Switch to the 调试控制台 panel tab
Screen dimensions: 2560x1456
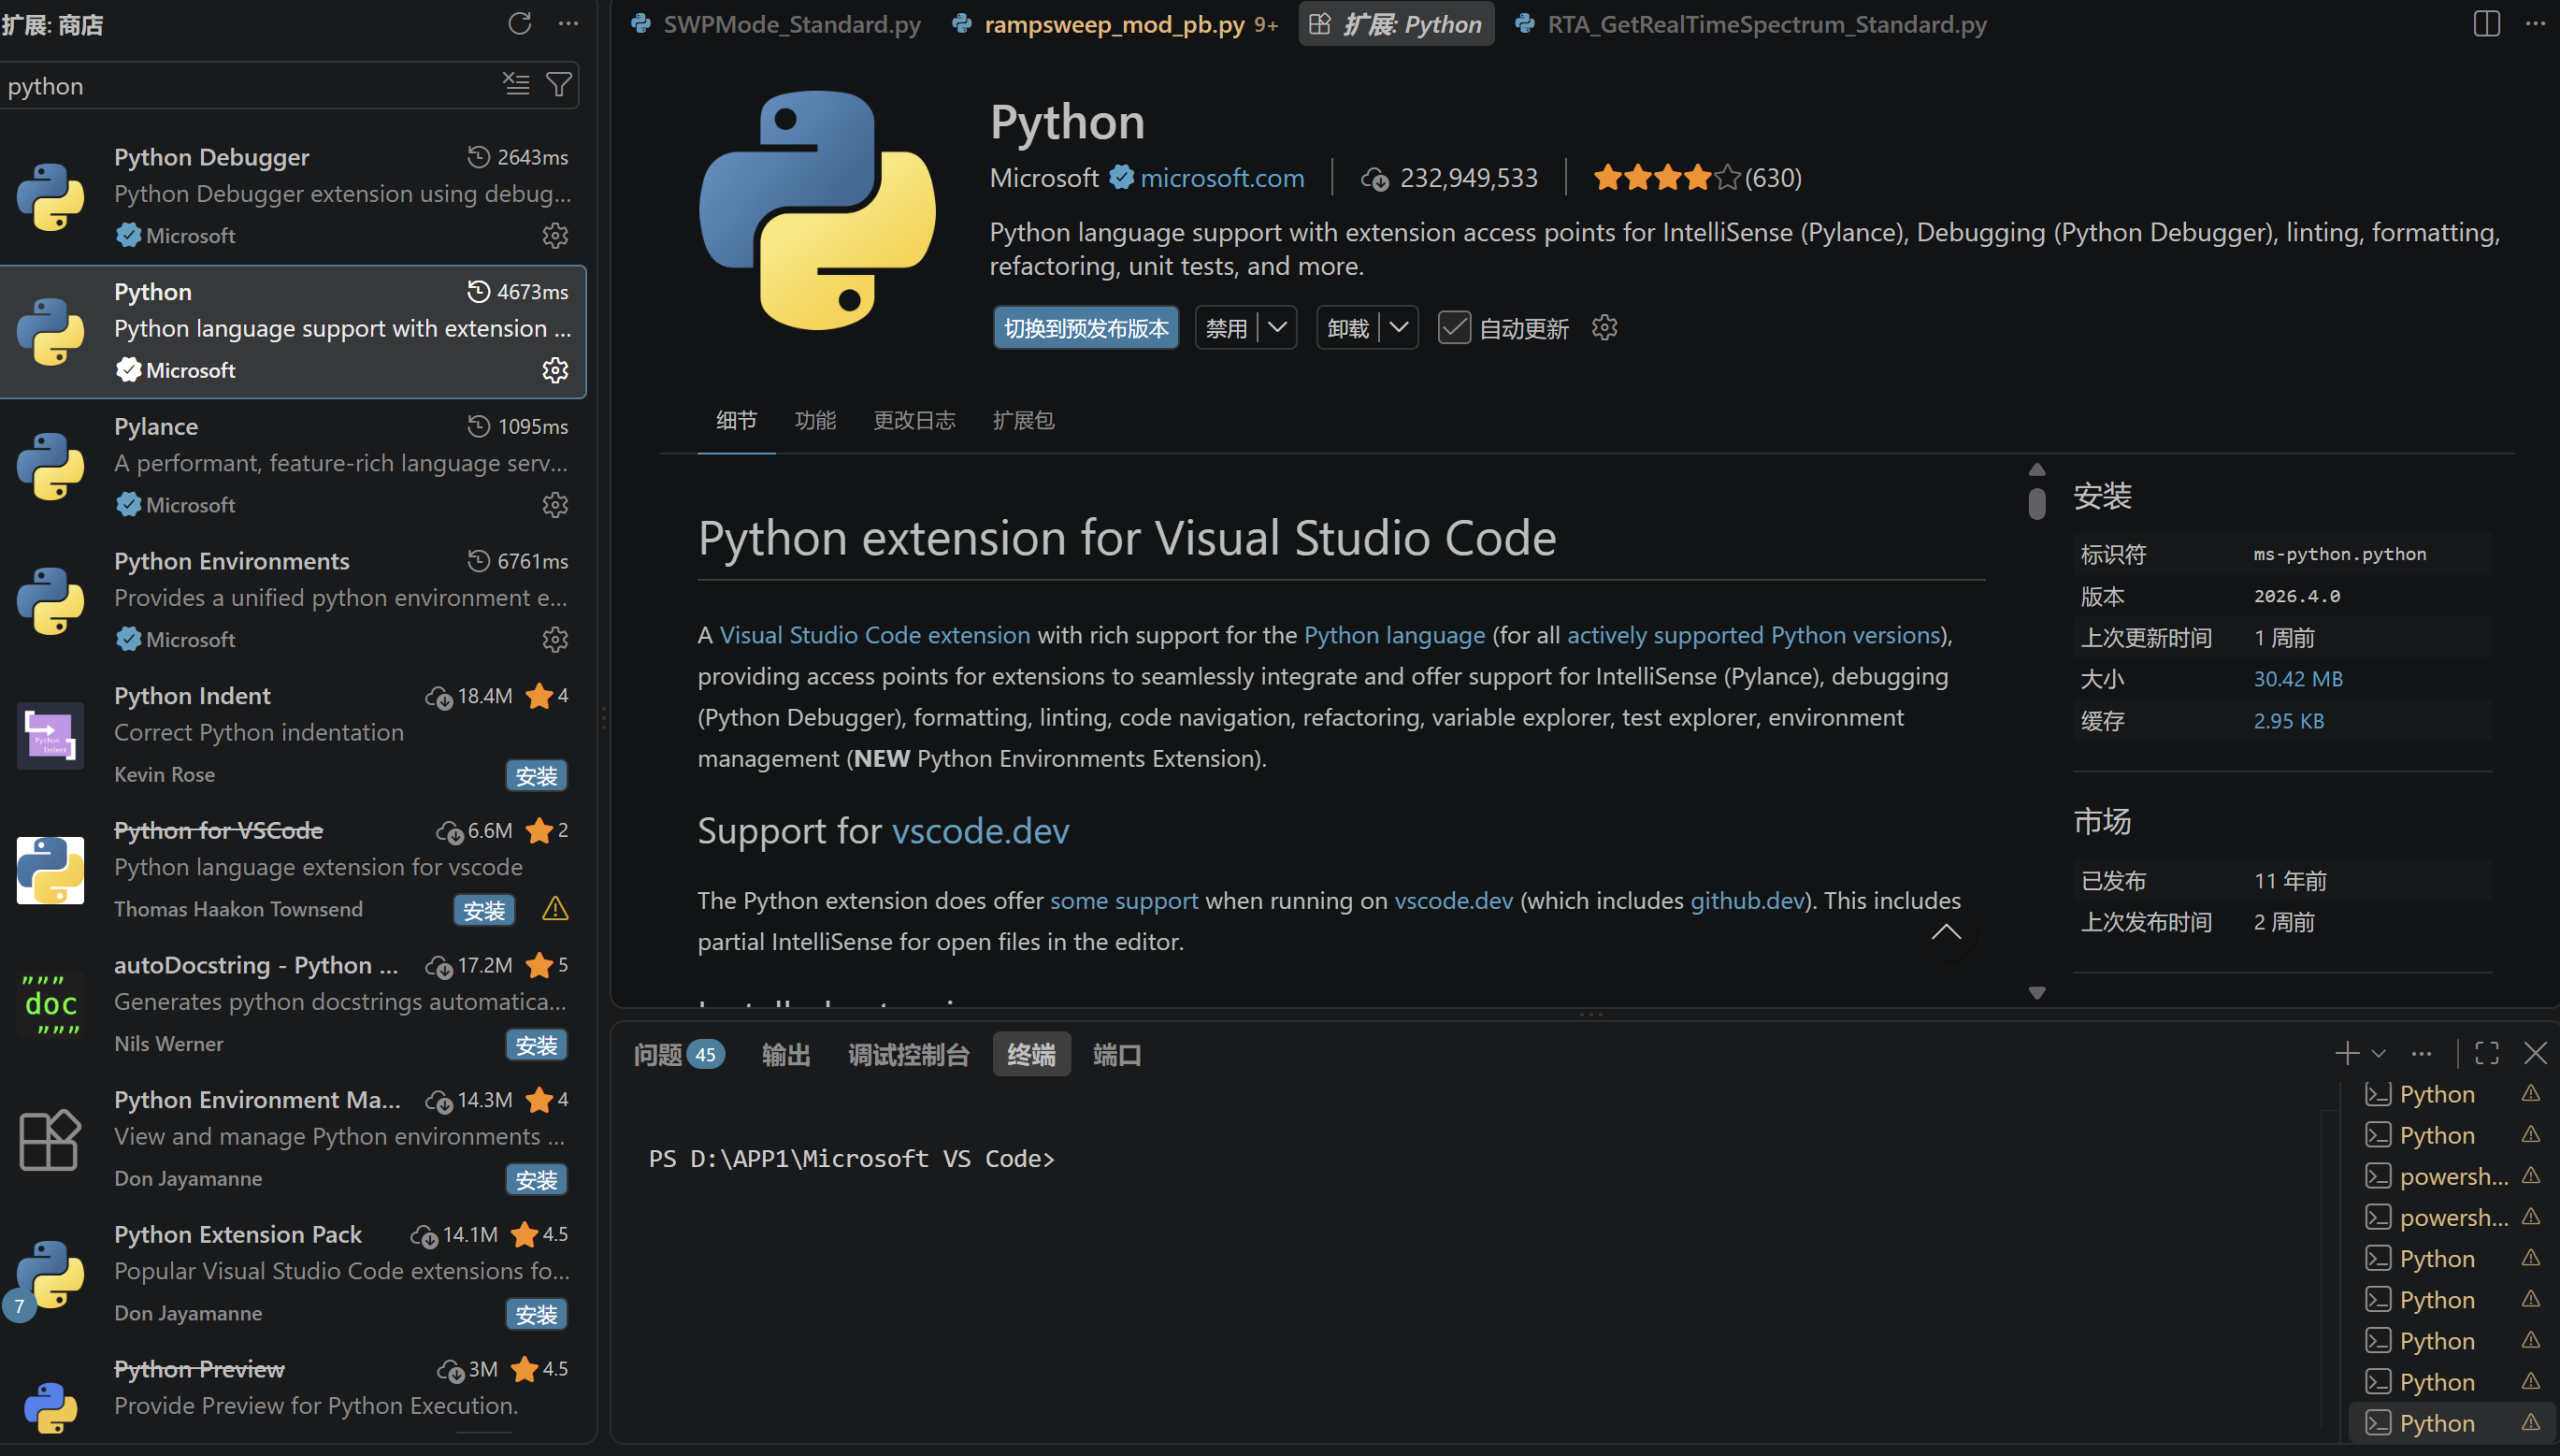tap(908, 1055)
